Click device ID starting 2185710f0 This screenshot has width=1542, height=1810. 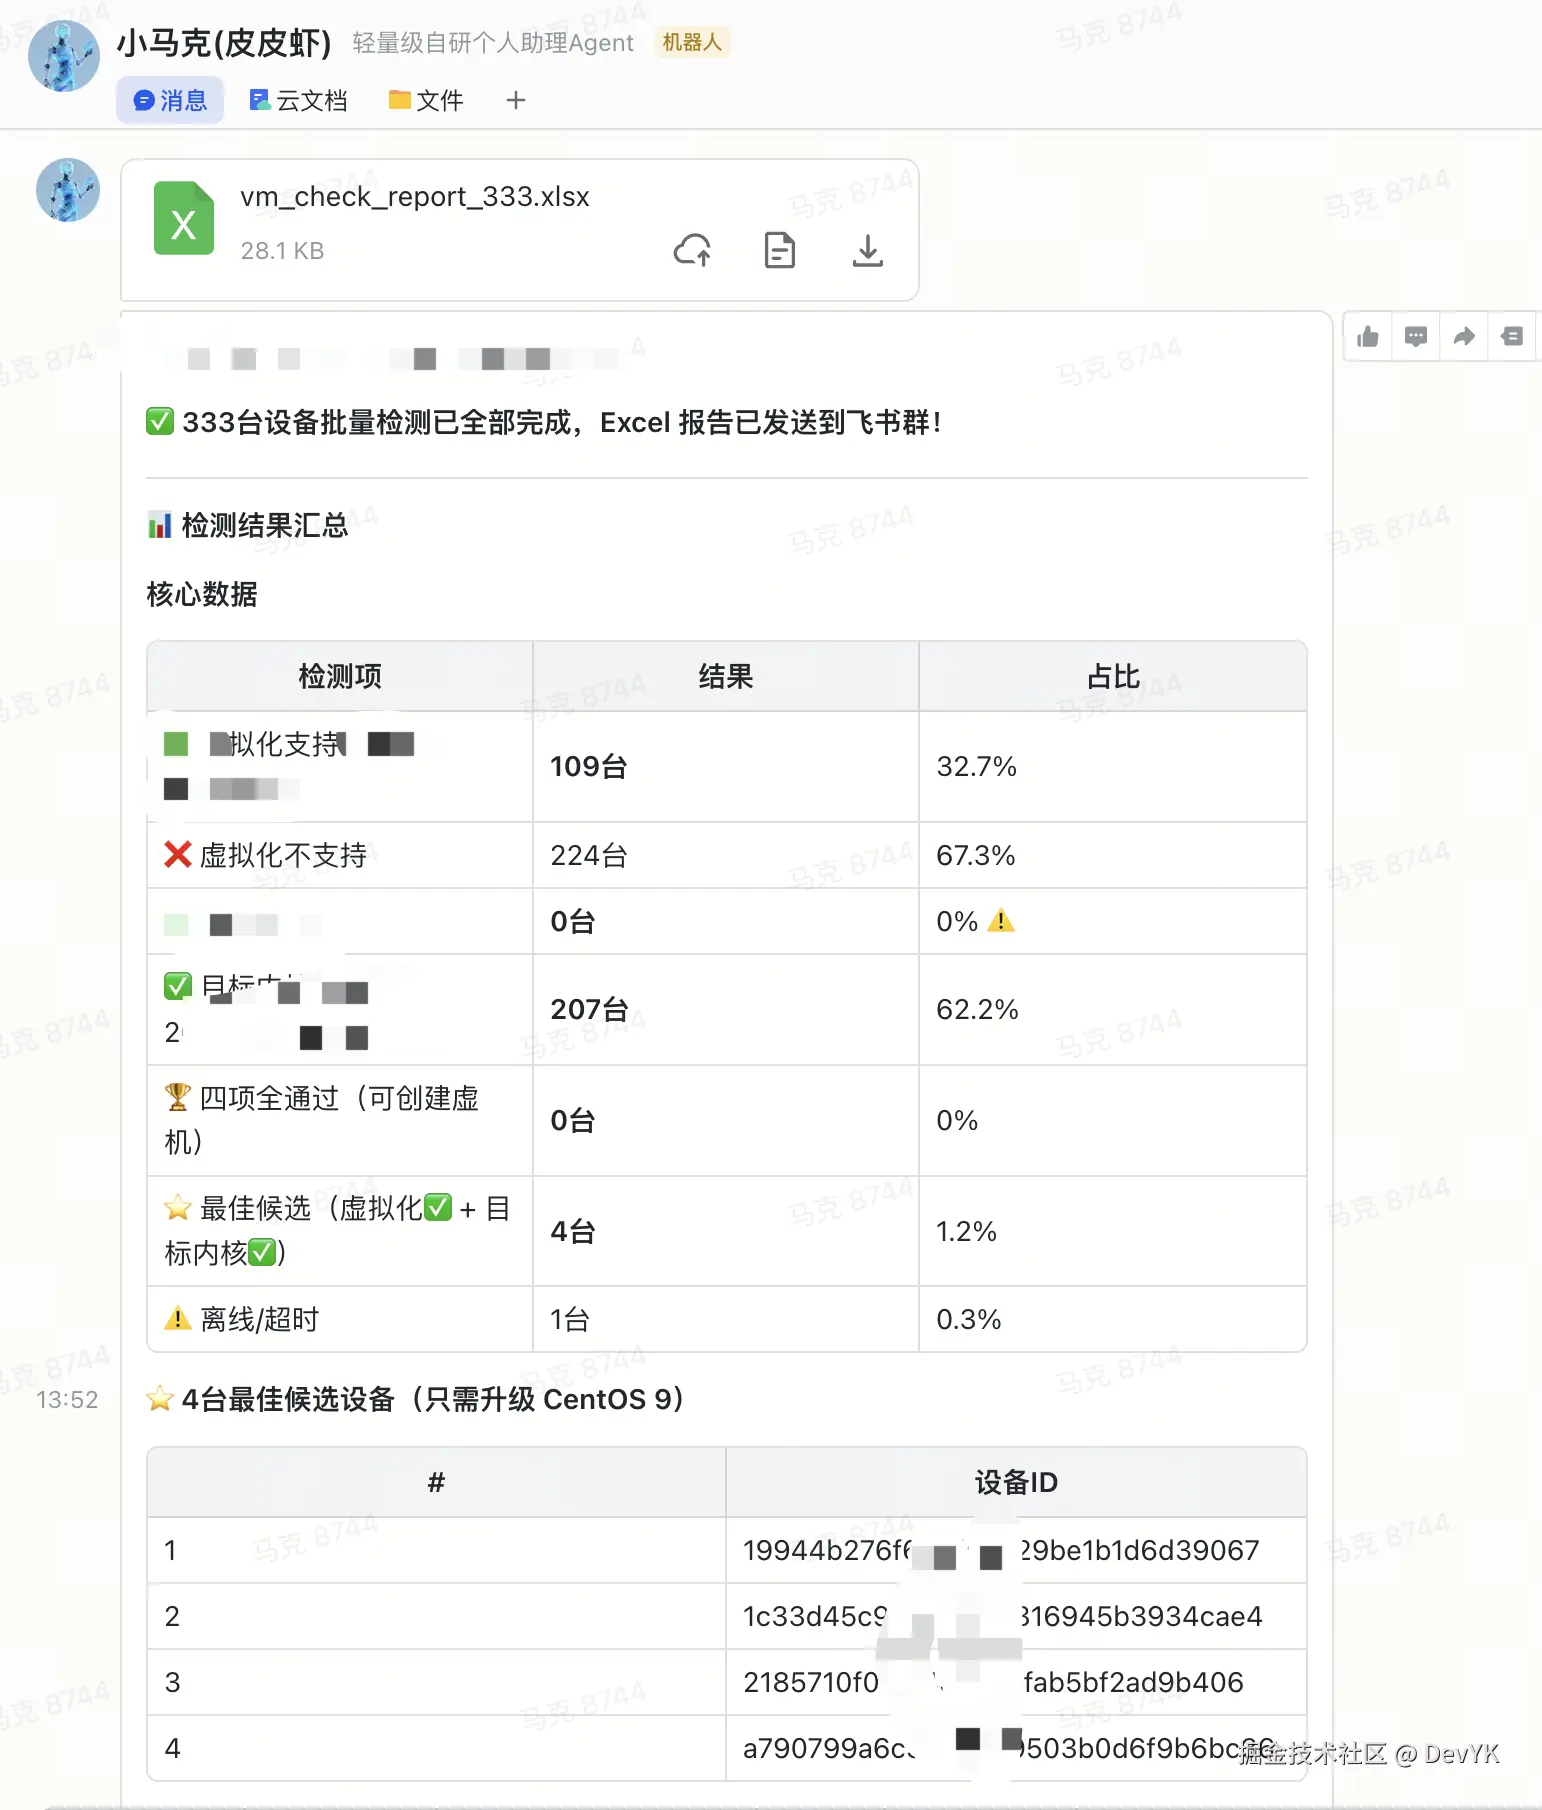click(993, 1682)
